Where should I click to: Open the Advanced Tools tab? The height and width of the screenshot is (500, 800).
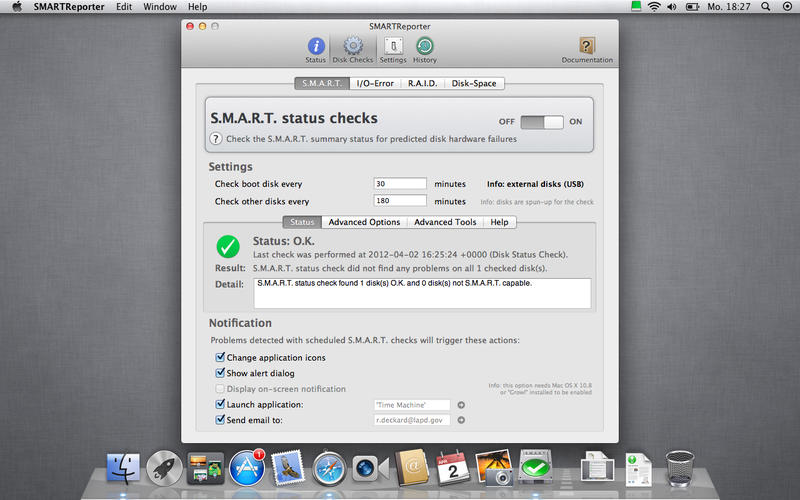coord(445,222)
